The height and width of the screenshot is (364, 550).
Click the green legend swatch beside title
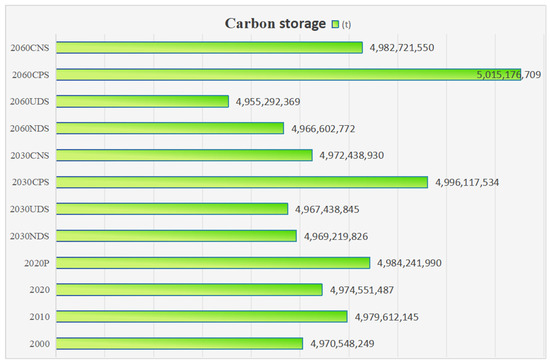click(335, 24)
